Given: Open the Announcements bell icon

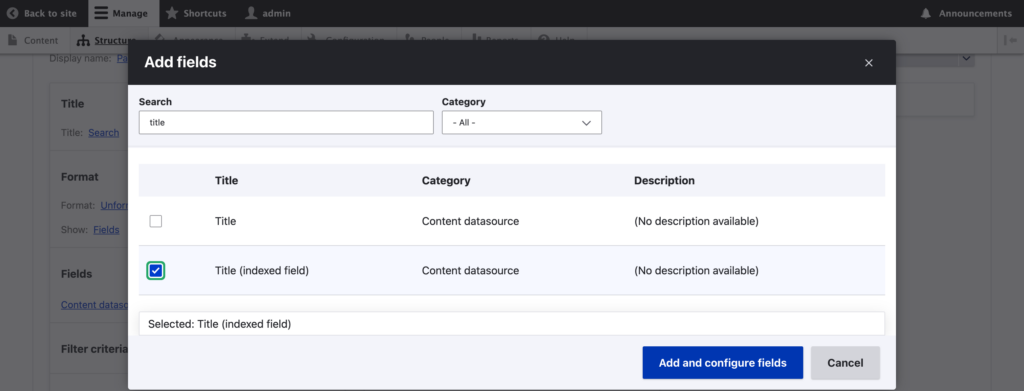Looking at the screenshot, I should click(x=925, y=13).
